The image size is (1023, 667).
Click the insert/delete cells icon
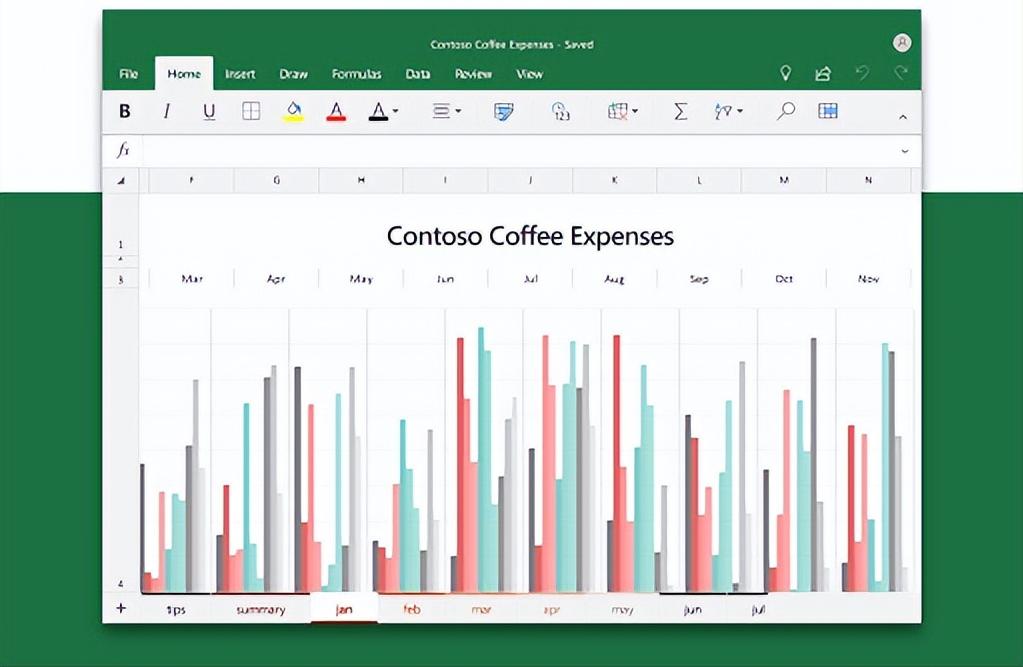coord(618,112)
